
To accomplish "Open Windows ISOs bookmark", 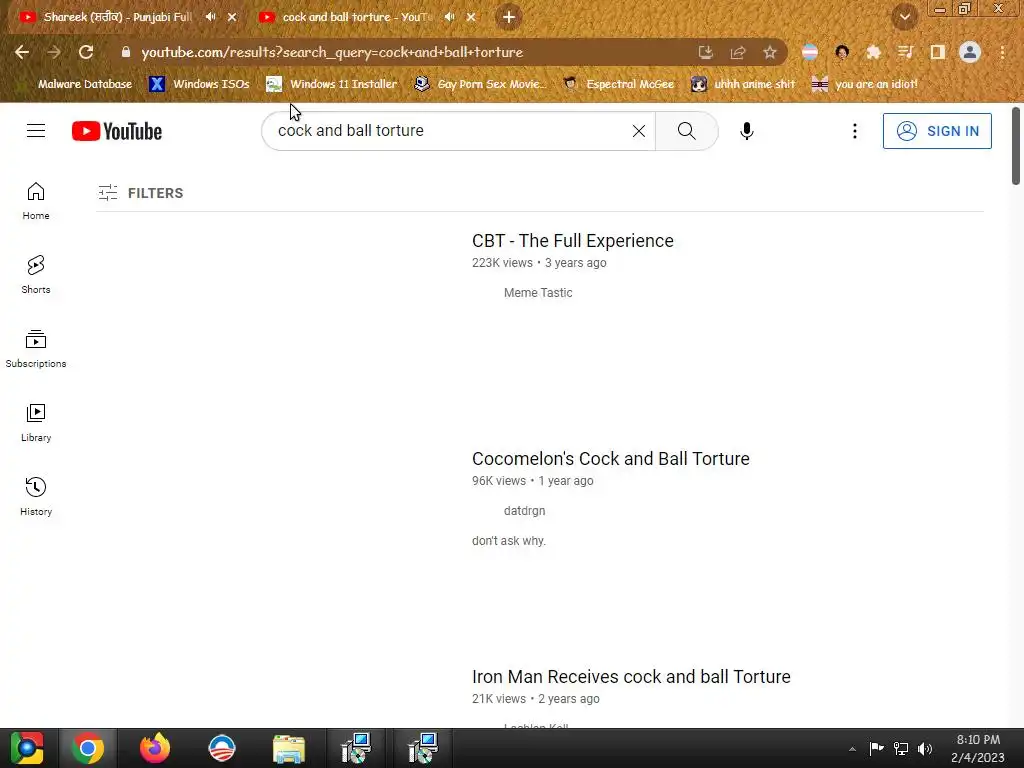I will pyautogui.click(x=199, y=84).
